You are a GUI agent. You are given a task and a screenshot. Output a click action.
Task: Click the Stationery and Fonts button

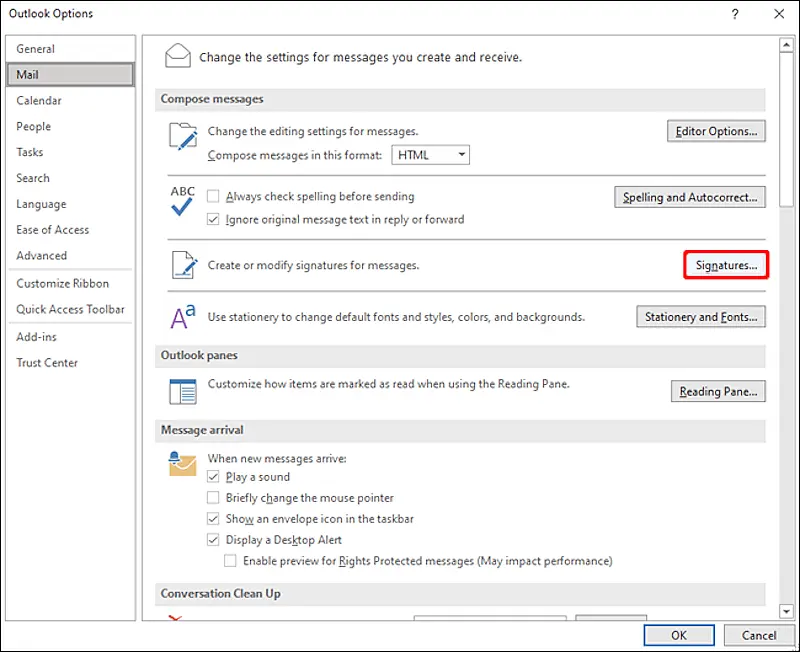(x=700, y=316)
